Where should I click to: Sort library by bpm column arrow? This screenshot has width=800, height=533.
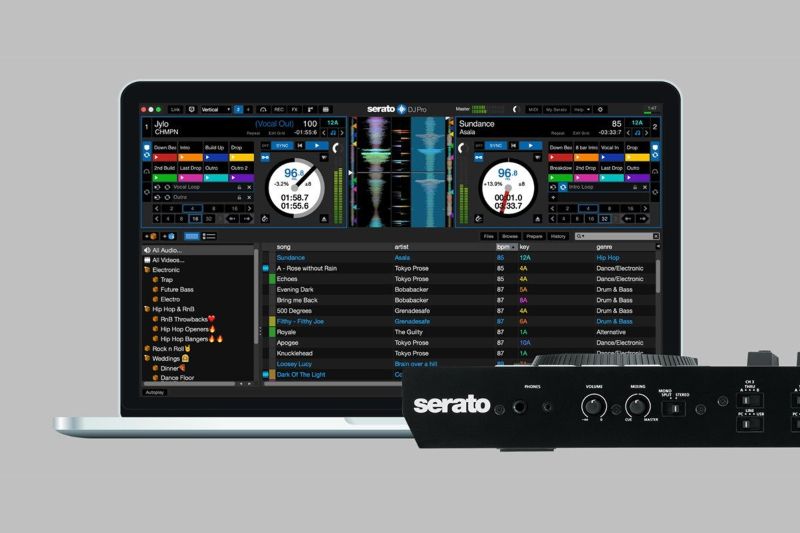tap(513, 247)
